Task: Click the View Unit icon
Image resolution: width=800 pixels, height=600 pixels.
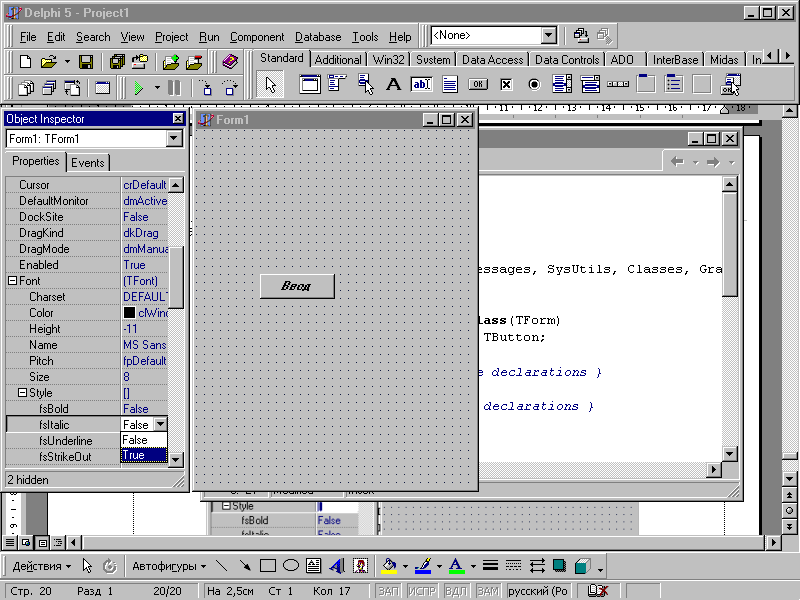Action: coord(26,88)
